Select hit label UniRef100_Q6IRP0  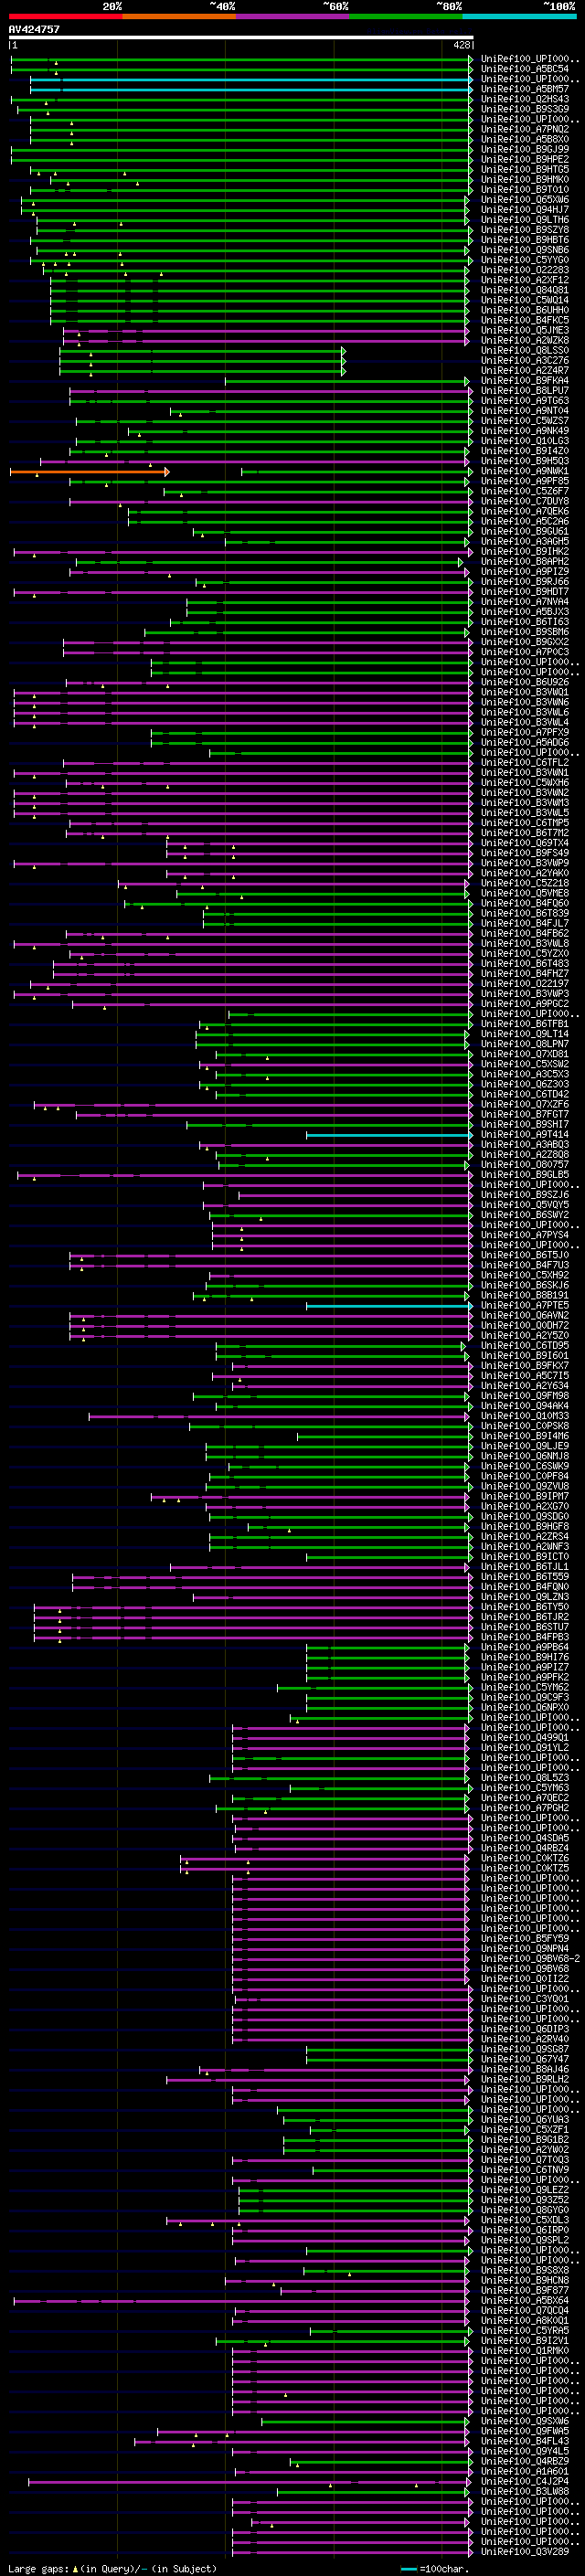525,2229
